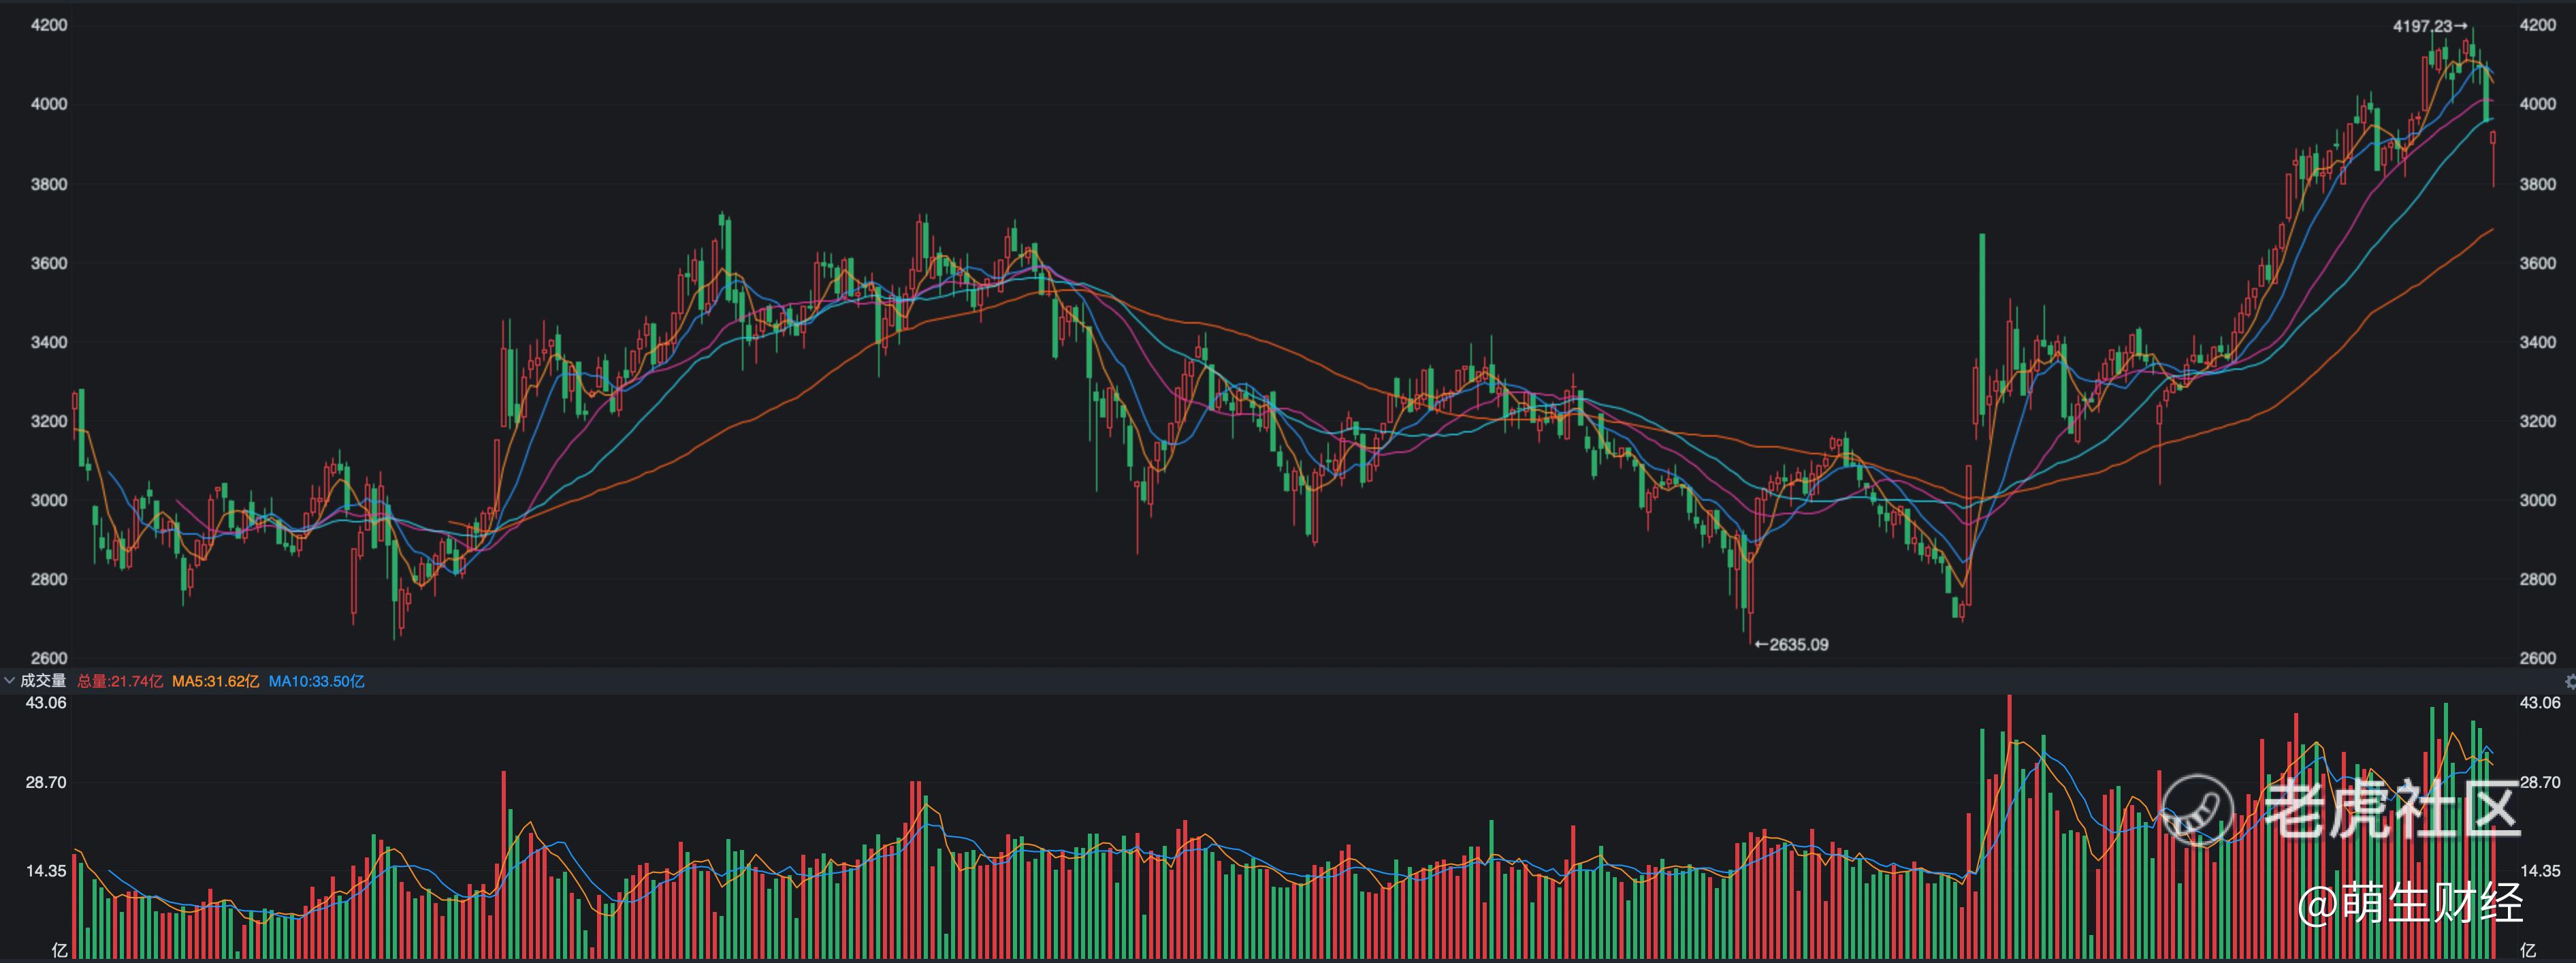The height and width of the screenshot is (963, 2576).
Task: Select the MA5:31.62亿 volume average label
Action: (x=215, y=681)
